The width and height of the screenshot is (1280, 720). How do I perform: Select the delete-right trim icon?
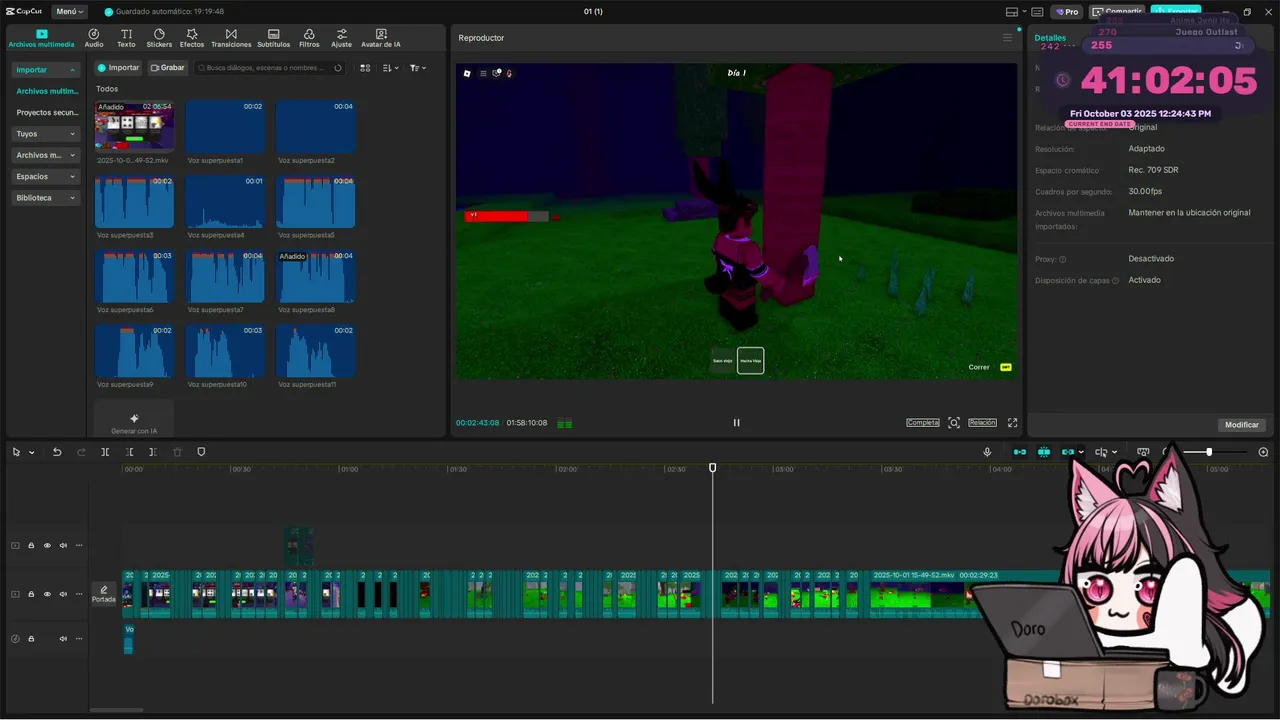(x=153, y=452)
